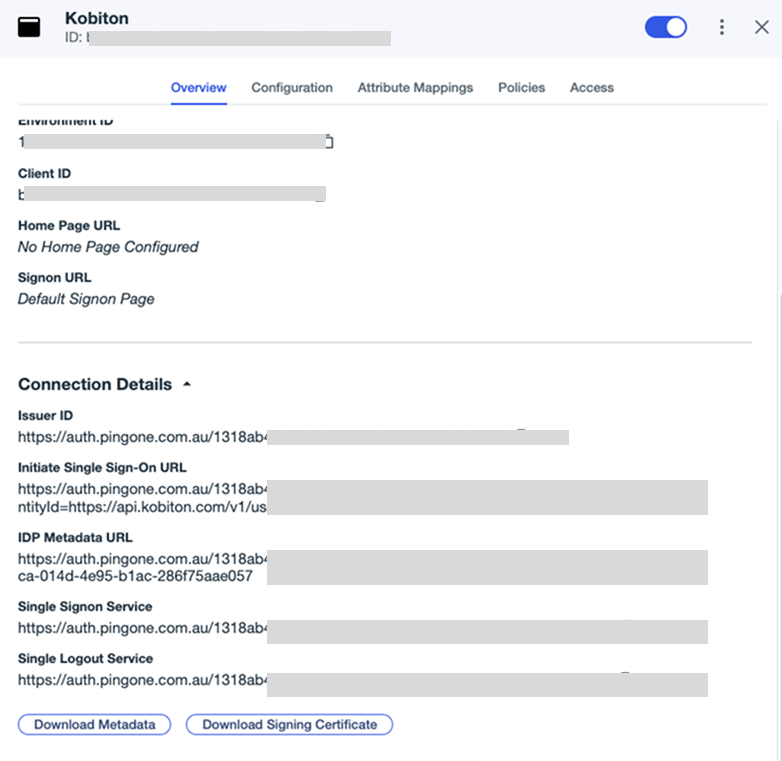
Task: Select the Overview tab
Action: [198, 88]
